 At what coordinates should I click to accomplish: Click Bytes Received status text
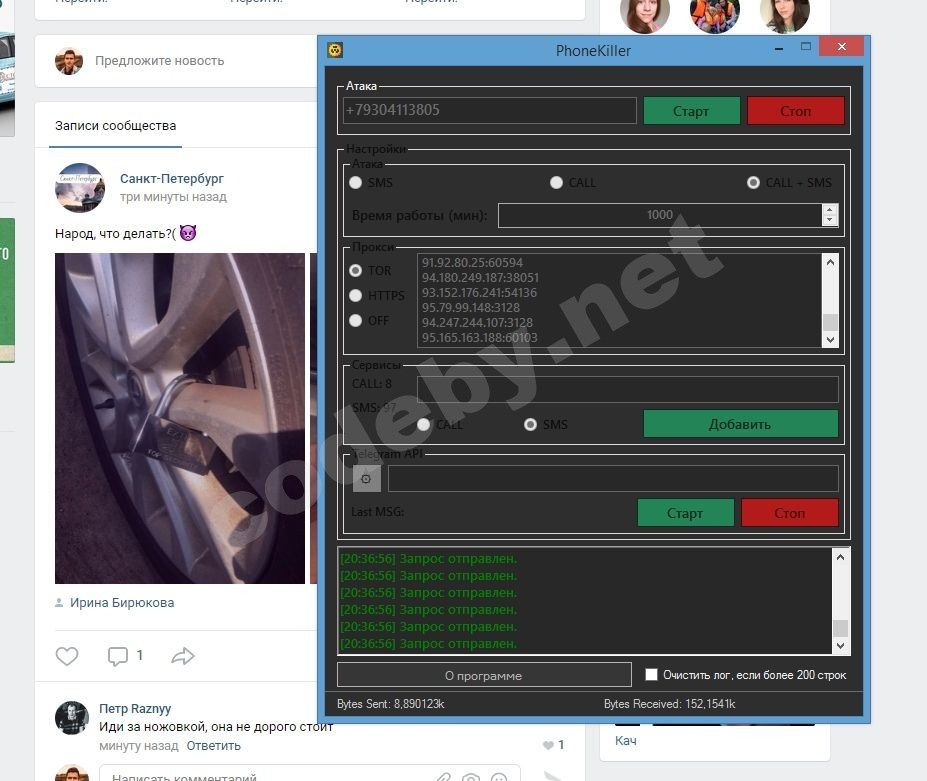click(669, 704)
